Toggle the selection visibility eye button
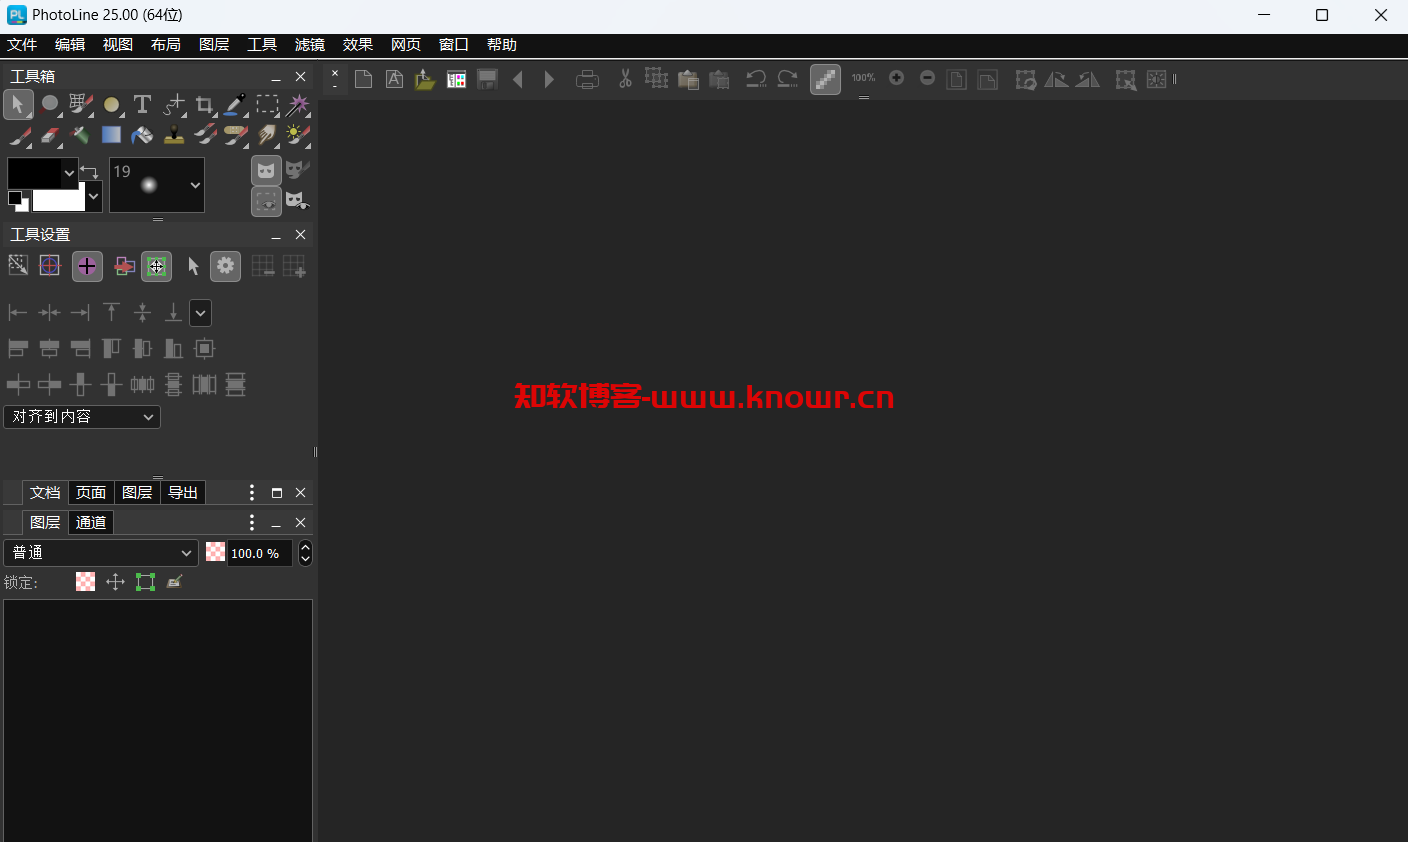 coord(266,201)
